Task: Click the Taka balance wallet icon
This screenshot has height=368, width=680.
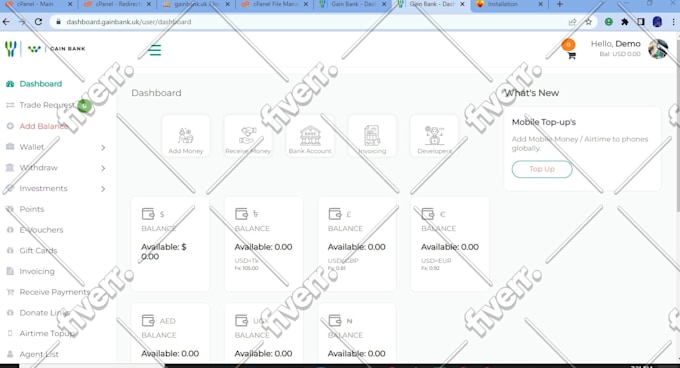Action: (241, 214)
